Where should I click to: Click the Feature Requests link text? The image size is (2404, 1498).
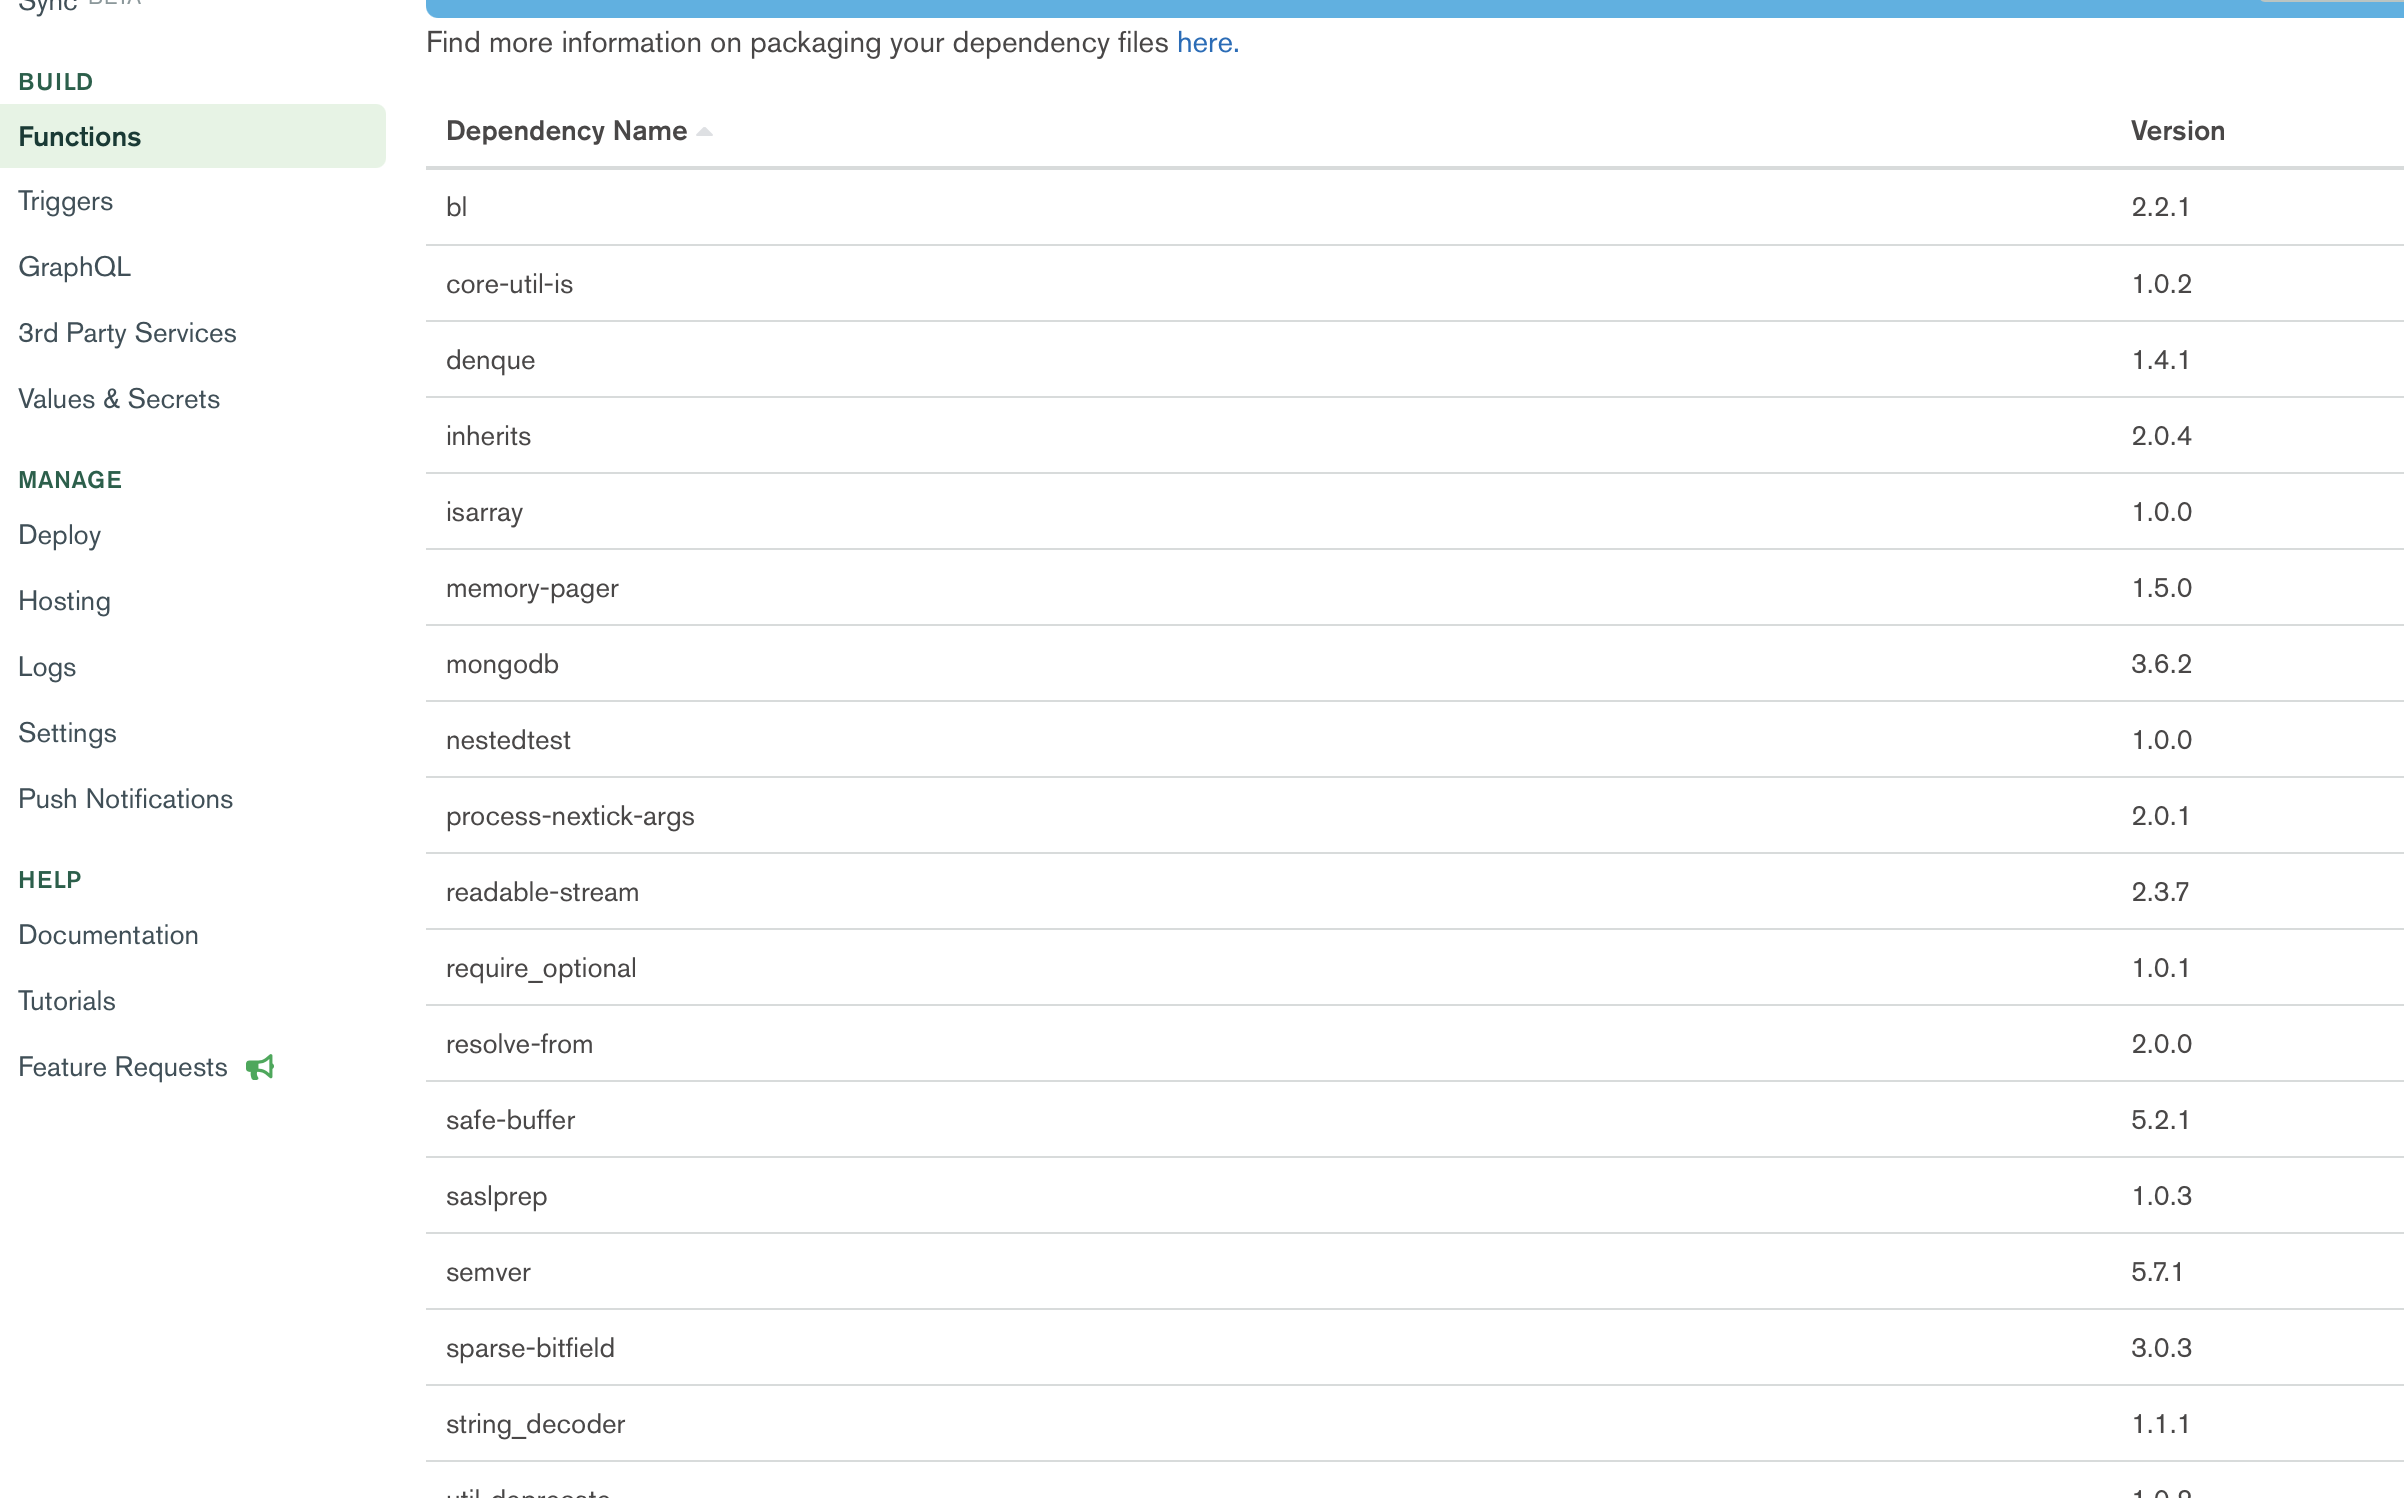(x=123, y=1067)
